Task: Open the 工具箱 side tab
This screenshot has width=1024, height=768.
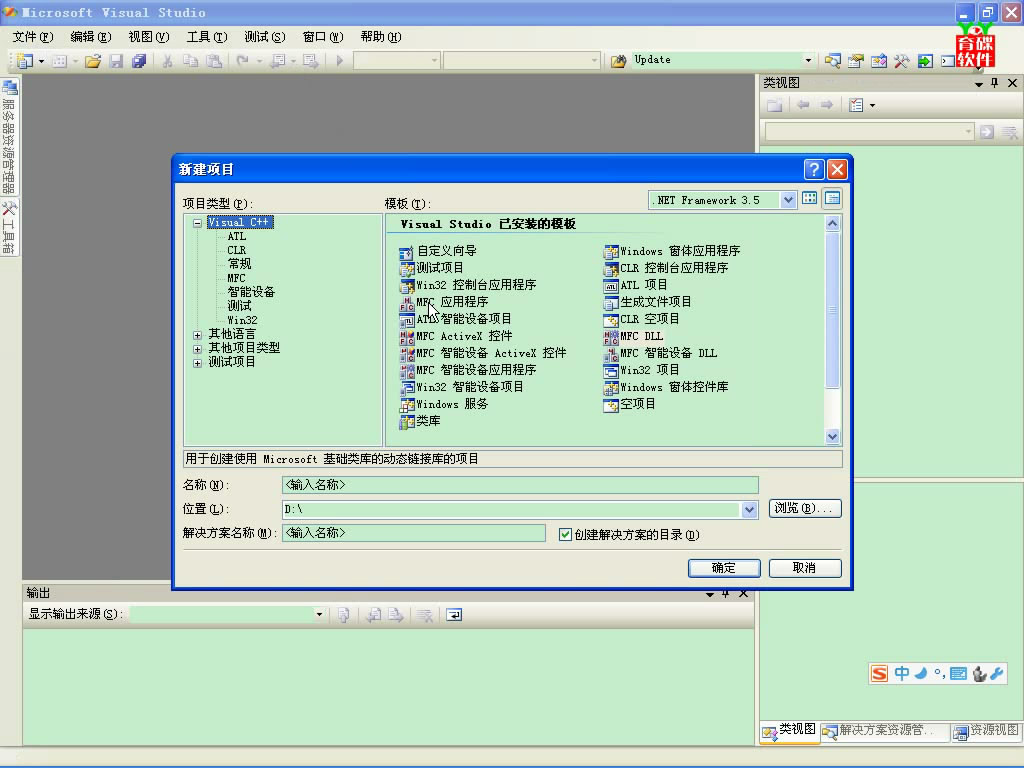Action: point(9,227)
